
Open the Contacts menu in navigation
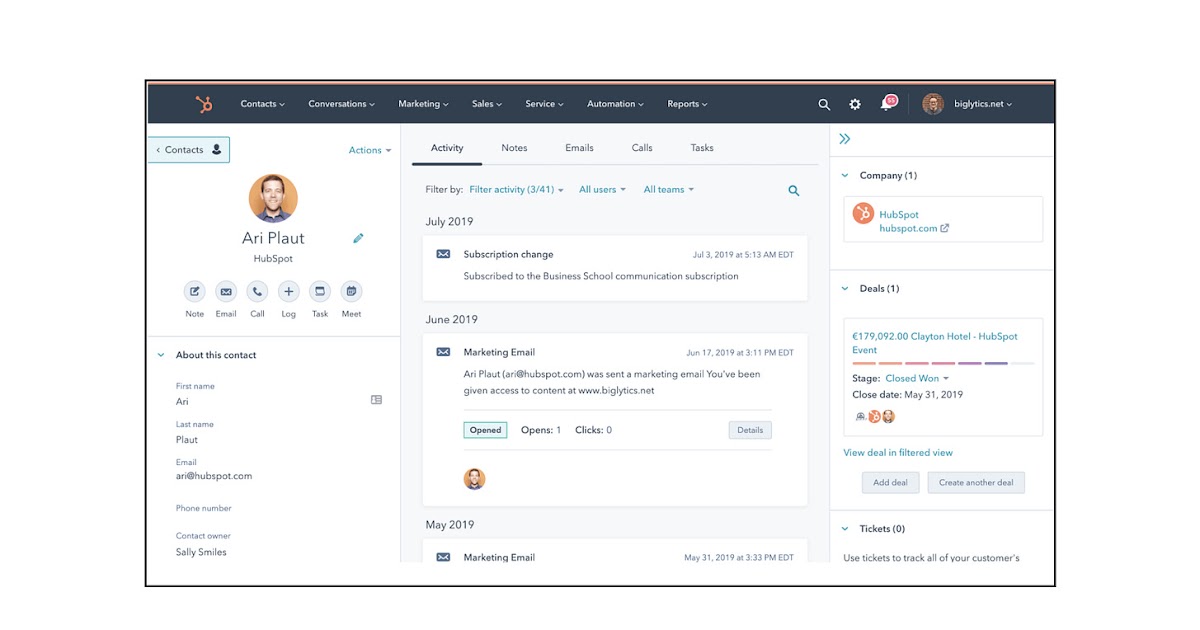(262, 104)
